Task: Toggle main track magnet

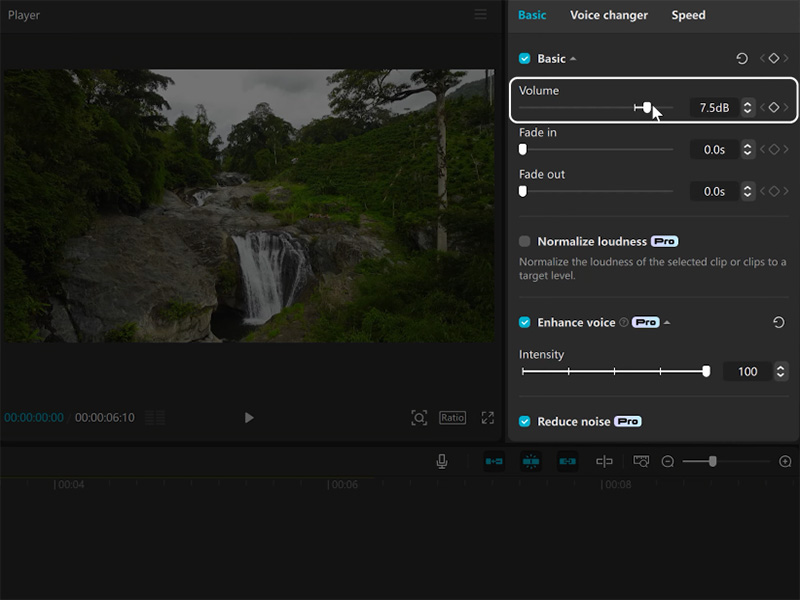Action: (x=494, y=461)
